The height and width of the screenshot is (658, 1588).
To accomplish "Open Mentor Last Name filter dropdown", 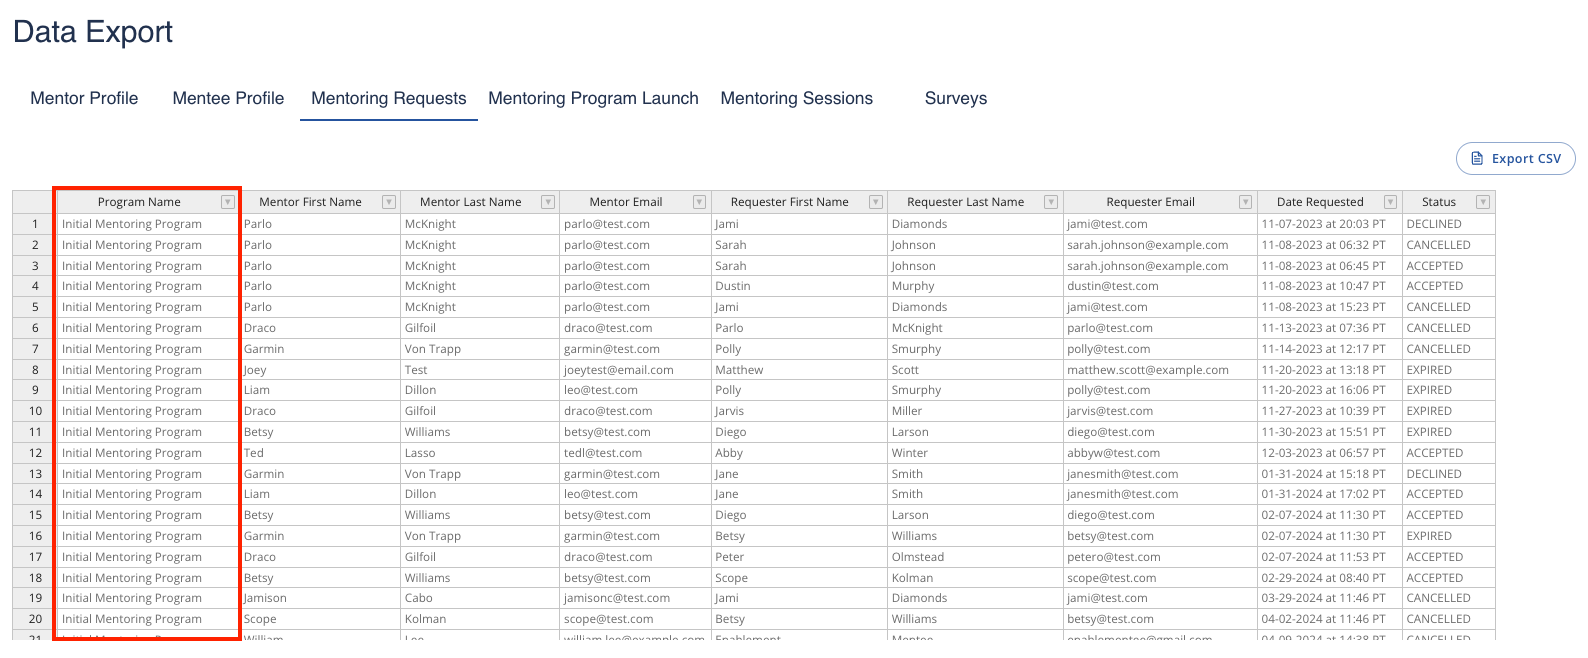I will 548,202.
